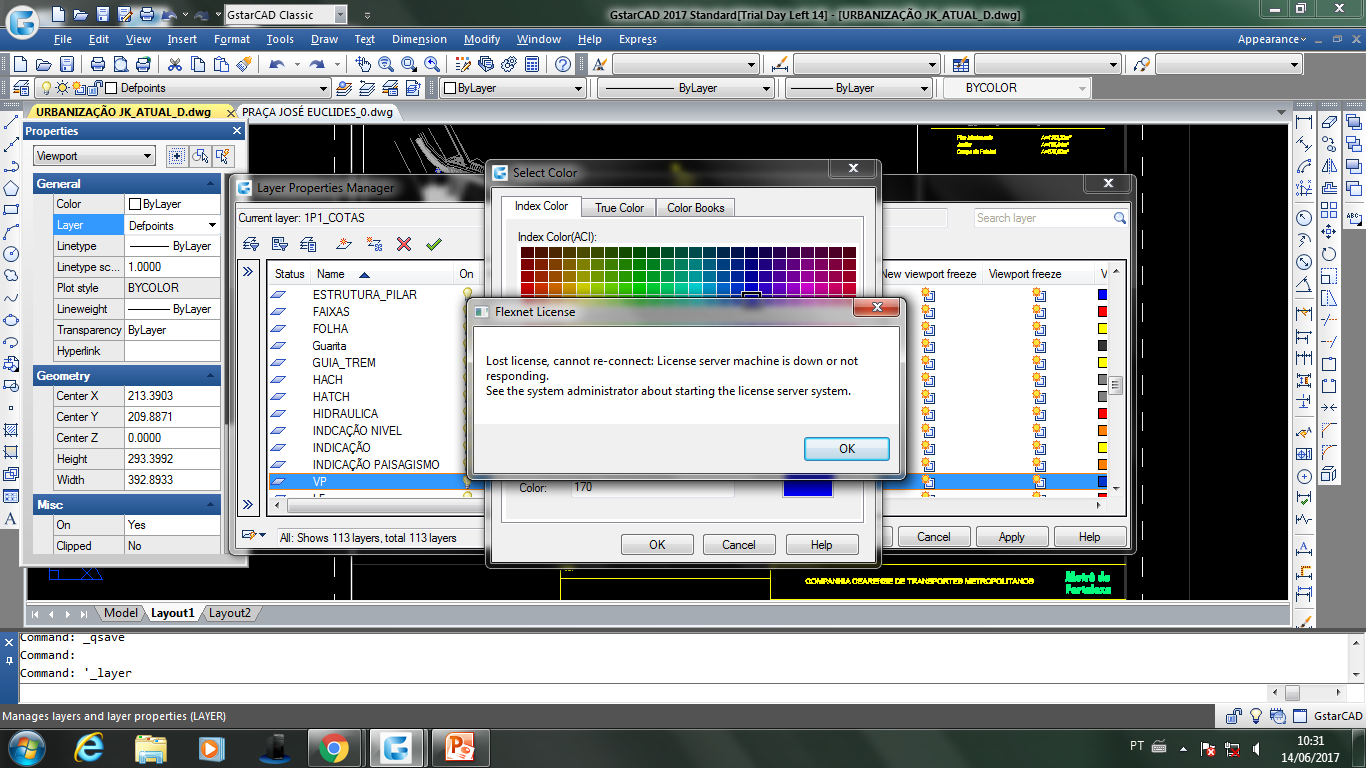Screen dimensions: 1366x768
Task: Click Delete Layer red X icon
Action: (x=404, y=244)
